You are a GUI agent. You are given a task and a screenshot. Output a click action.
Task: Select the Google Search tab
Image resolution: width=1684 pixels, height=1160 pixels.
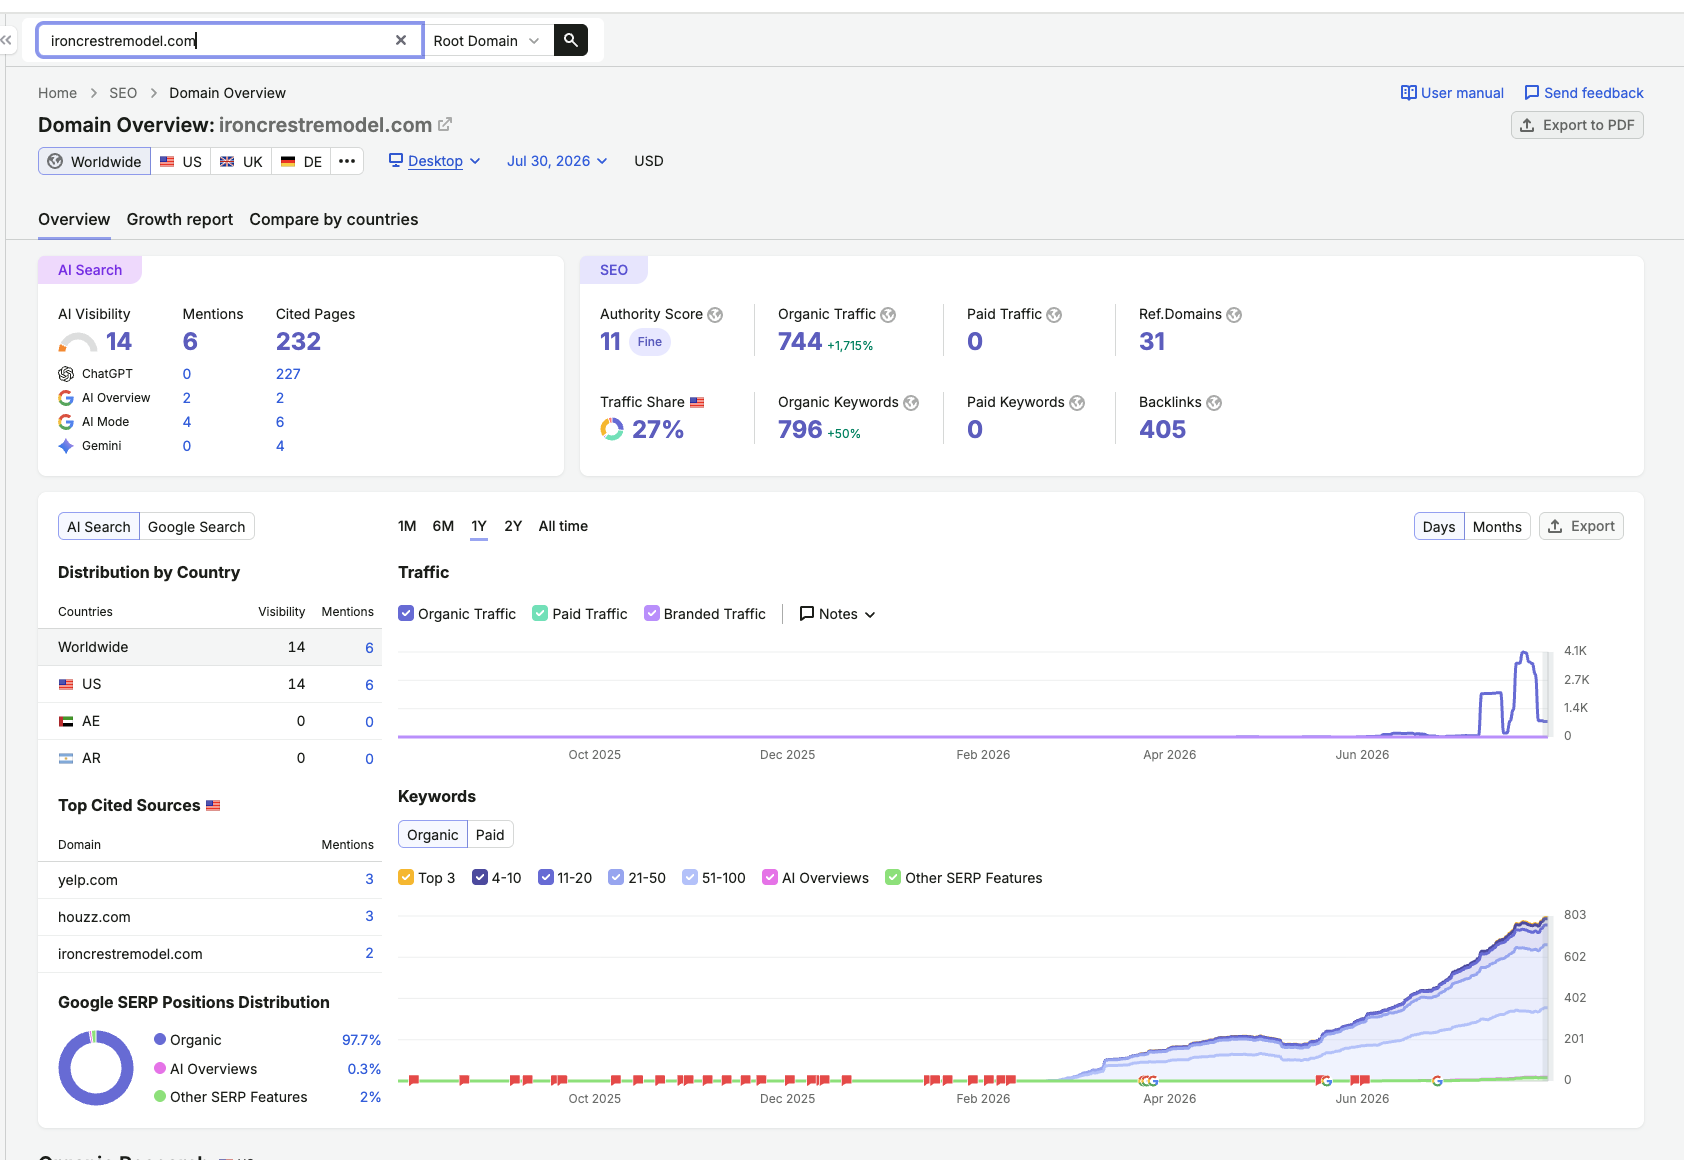pyautogui.click(x=197, y=526)
